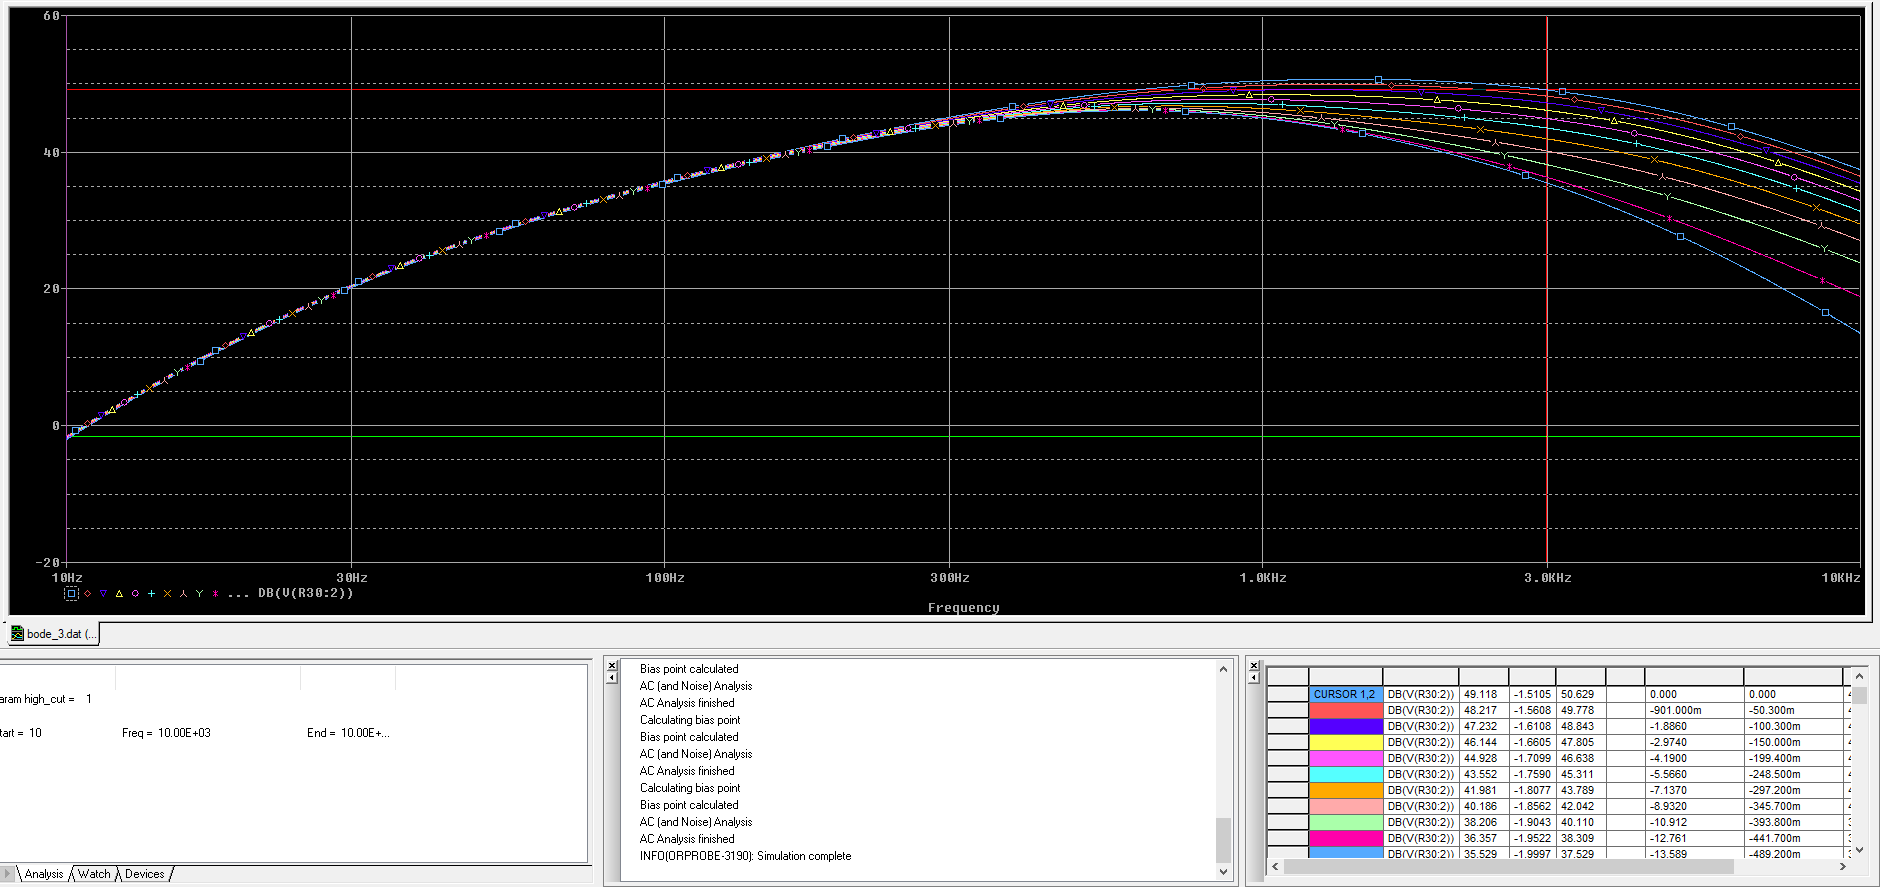Collapse cursor pane using small left arrow
Screen dimensions: 1880x887
tap(1254, 678)
